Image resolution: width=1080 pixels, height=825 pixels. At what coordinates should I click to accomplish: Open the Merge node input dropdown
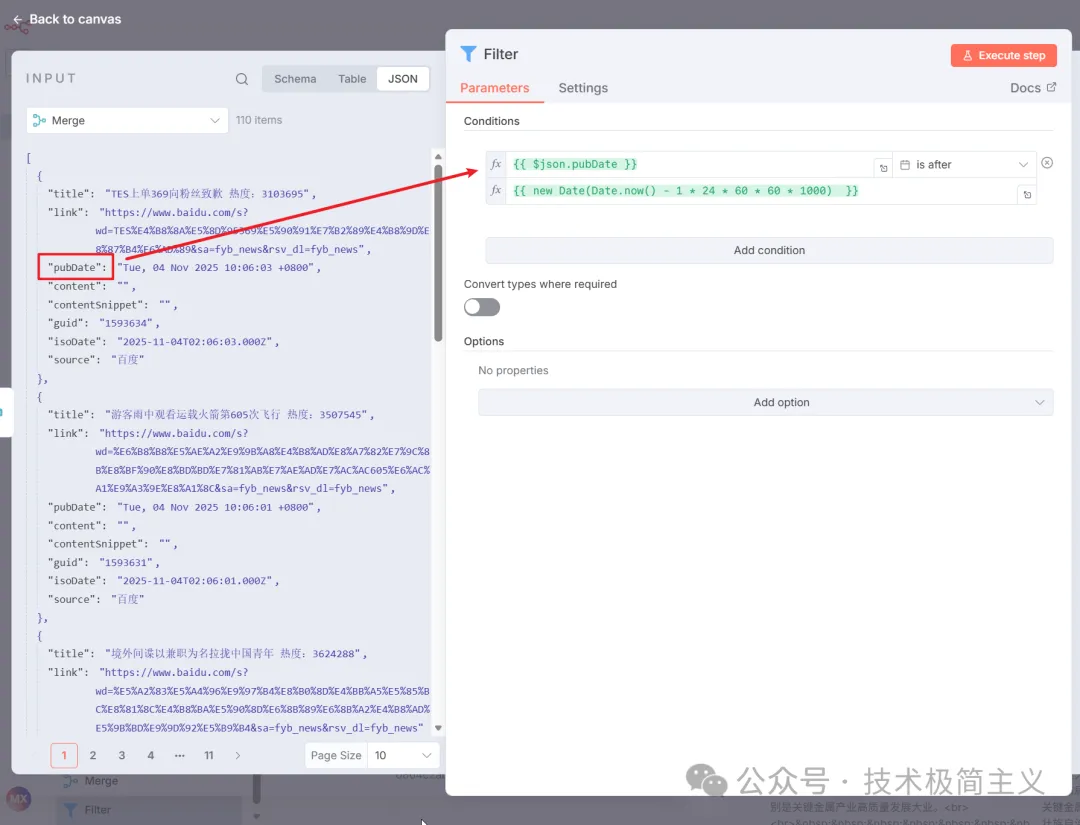pos(127,121)
